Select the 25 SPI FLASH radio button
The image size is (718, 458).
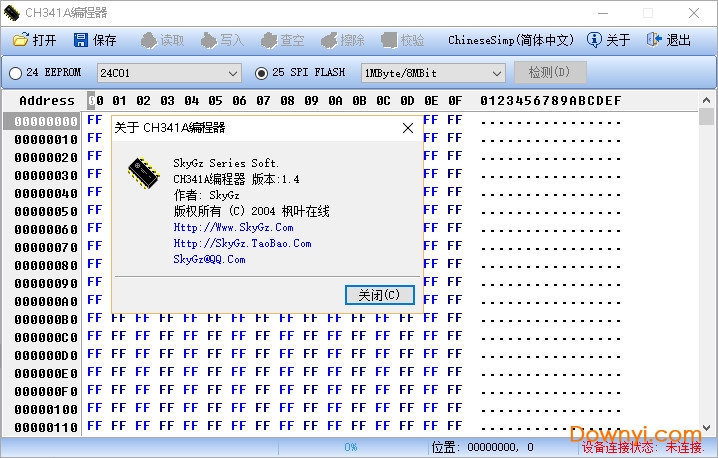pyautogui.click(x=262, y=73)
